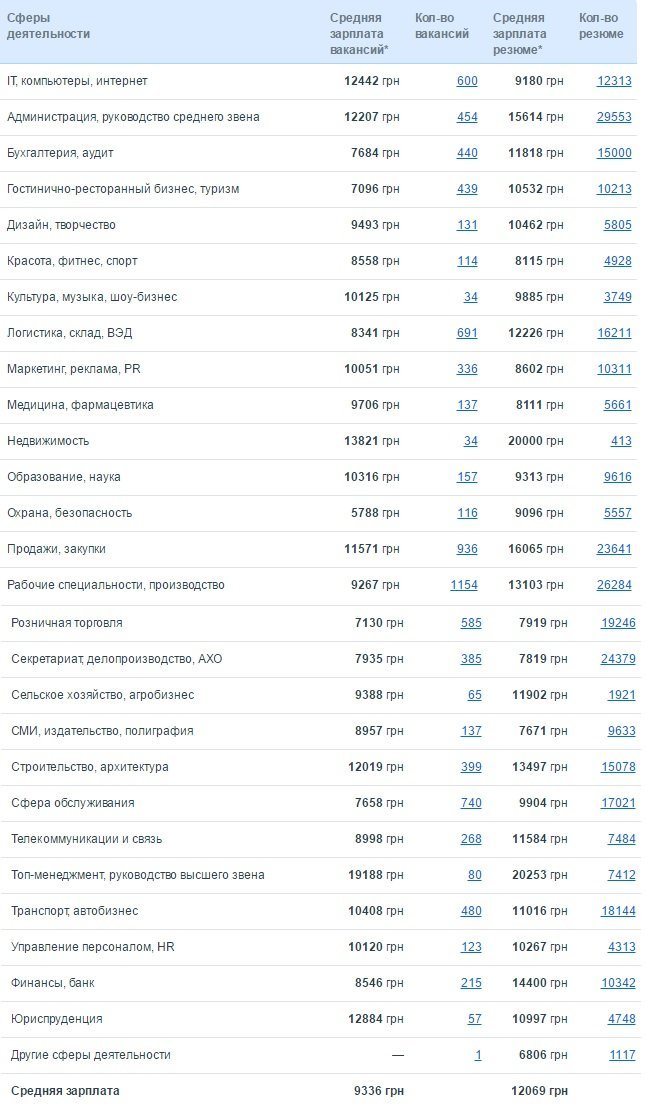Open the 600 vacancies link for IT
650x1104 pixels.
pos(467,81)
